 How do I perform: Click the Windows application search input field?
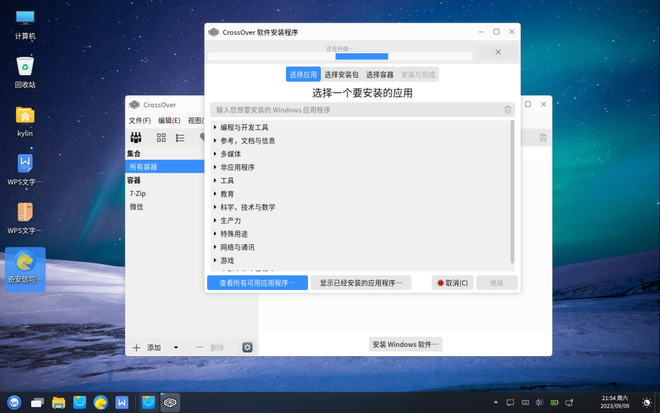pyautogui.click(x=355, y=110)
